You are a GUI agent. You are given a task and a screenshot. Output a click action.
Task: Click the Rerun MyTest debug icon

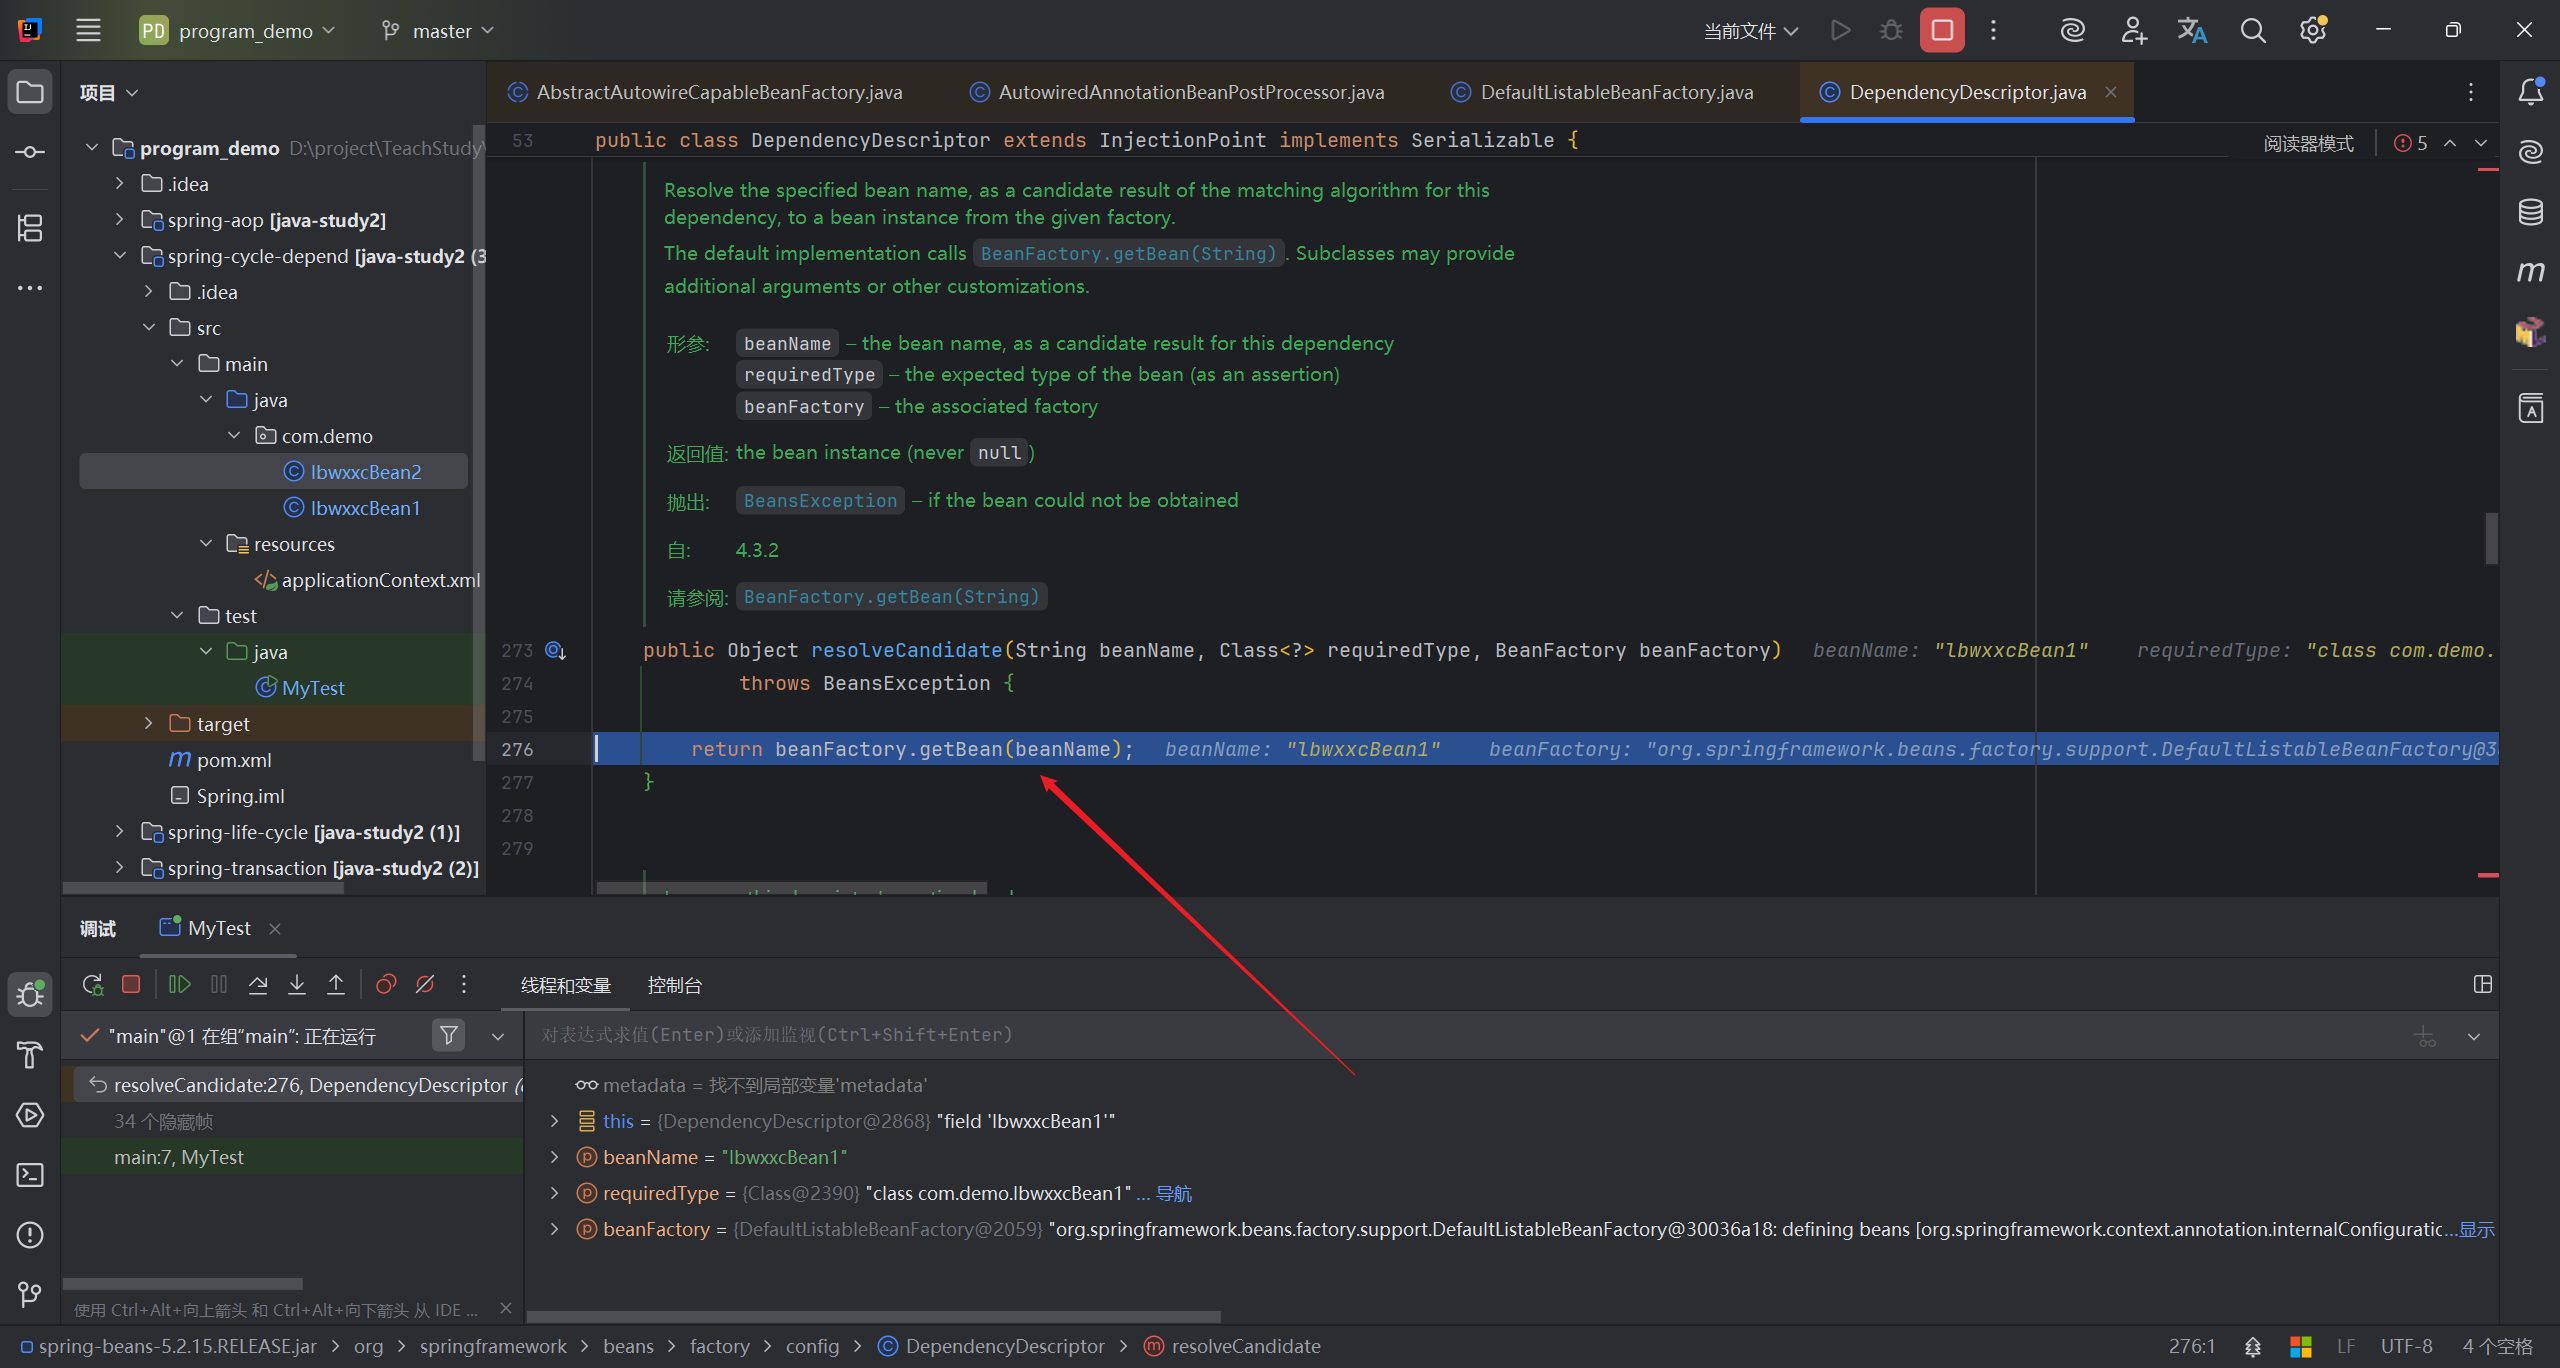(x=93, y=985)
